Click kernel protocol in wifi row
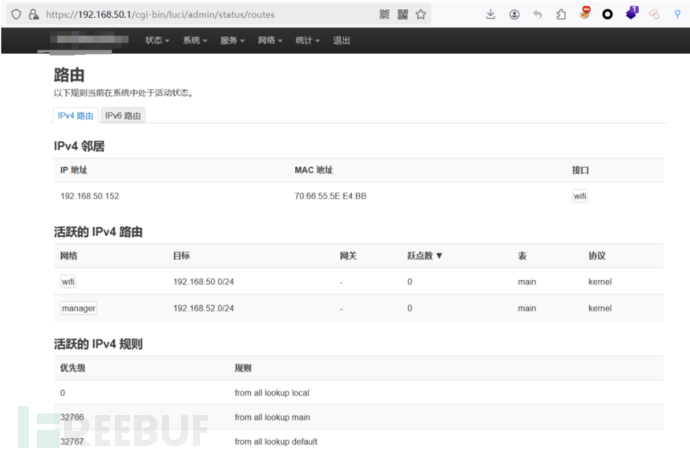Image resolution: width=690 pixels, height=455 pixels. (x=600, y=282)
